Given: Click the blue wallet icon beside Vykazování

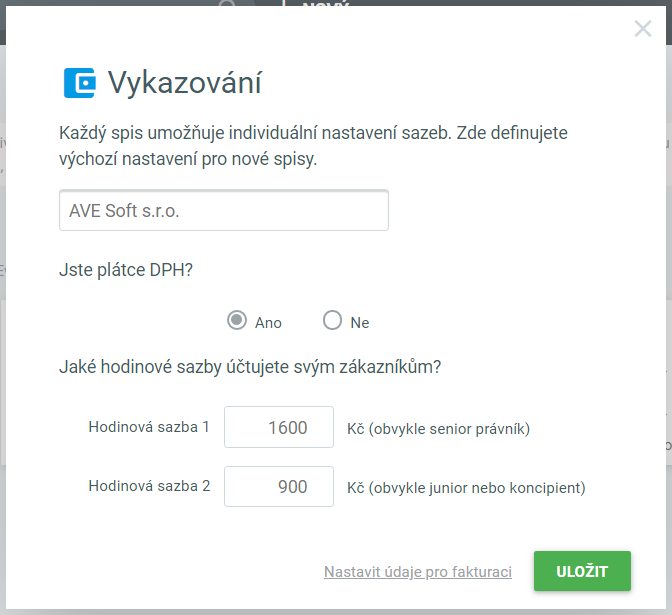Looking at the screenshot, I should 79,82.
